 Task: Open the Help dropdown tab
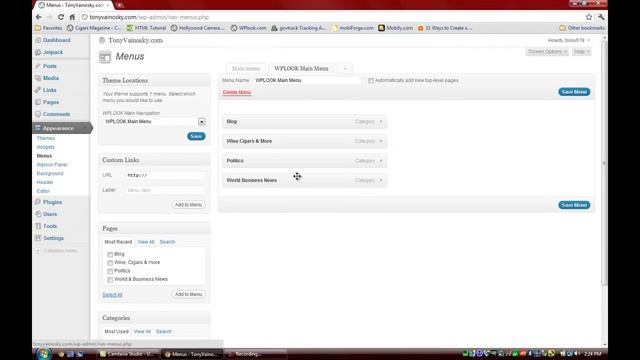tap(582, 52)
